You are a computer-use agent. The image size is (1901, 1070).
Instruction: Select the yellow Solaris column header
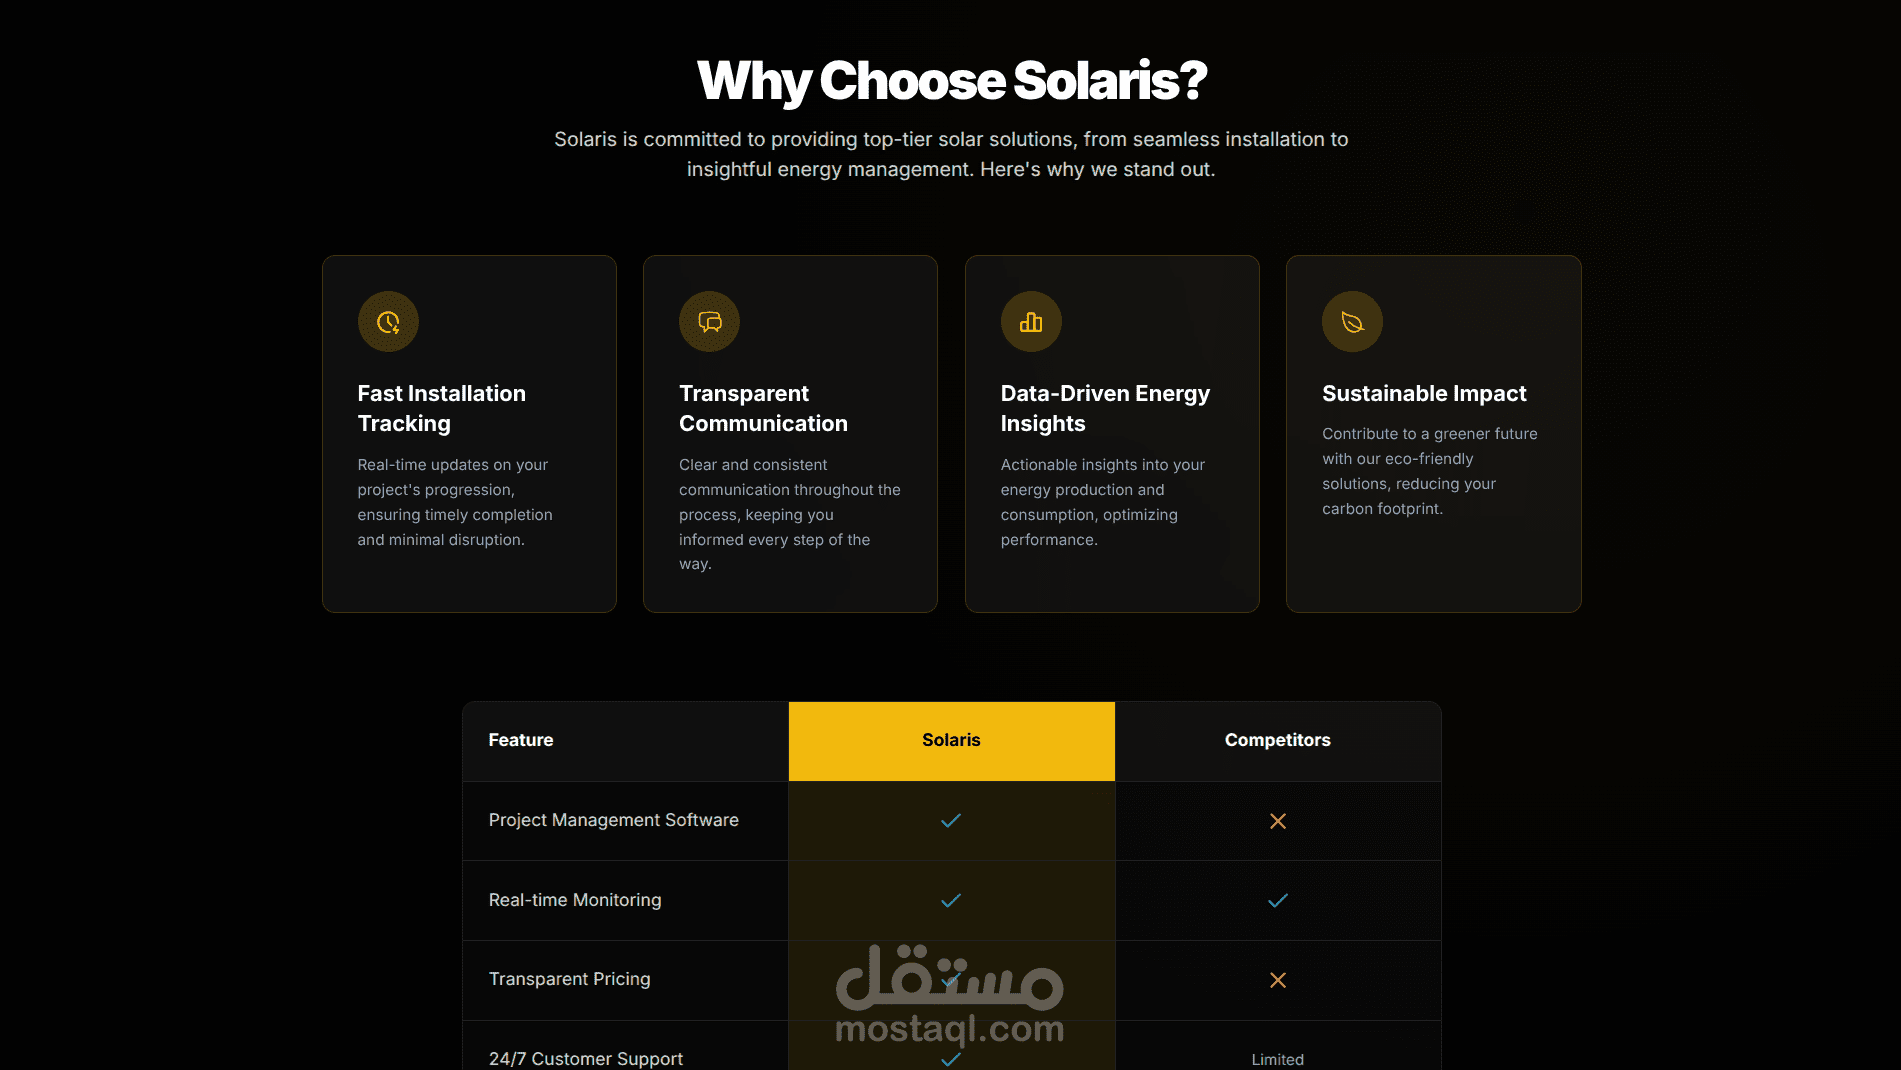click(x=951, y=740)
